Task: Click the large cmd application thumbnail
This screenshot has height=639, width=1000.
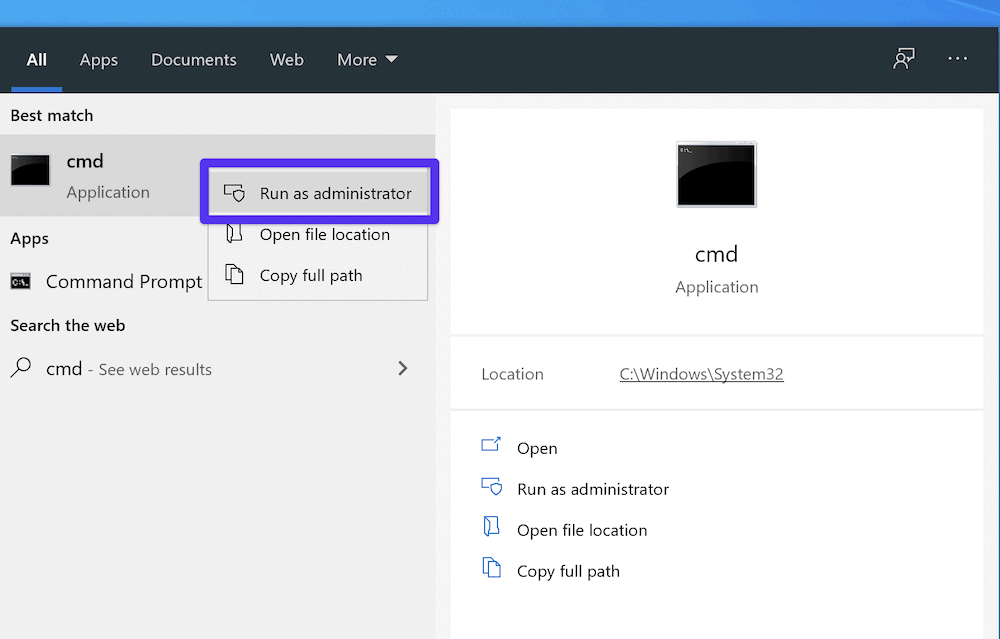Action: pyautogui.click(x=716, y=173)
